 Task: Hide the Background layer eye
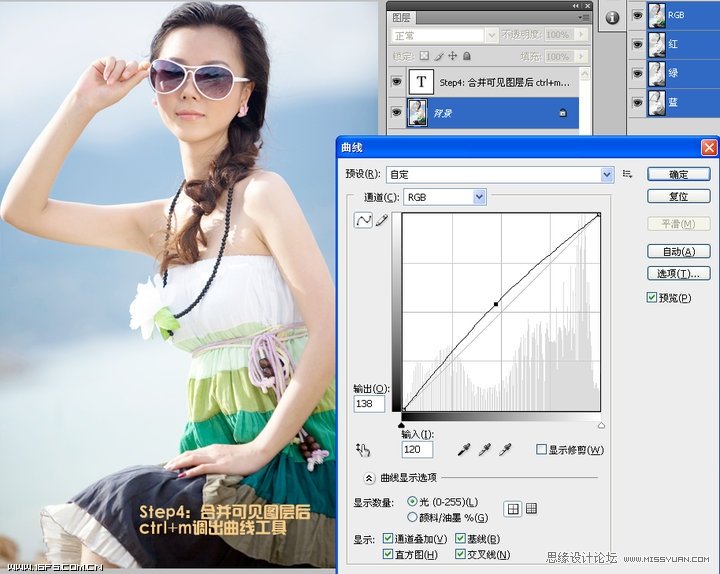(x=396, y=113)
